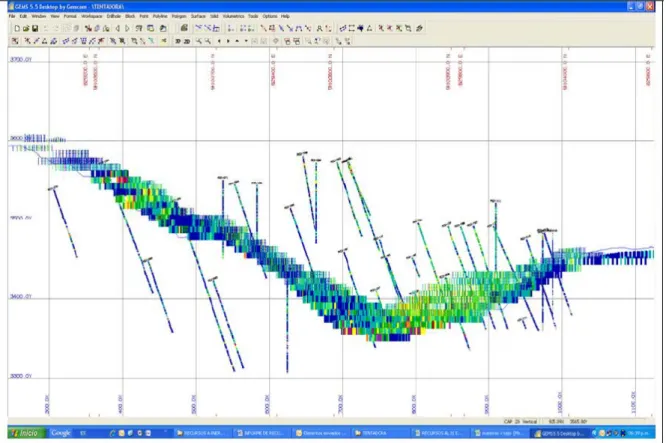The height and width of the screenshot is (443, 666).
Task: Click the 3400 elevation axis label
Action: 21,296
